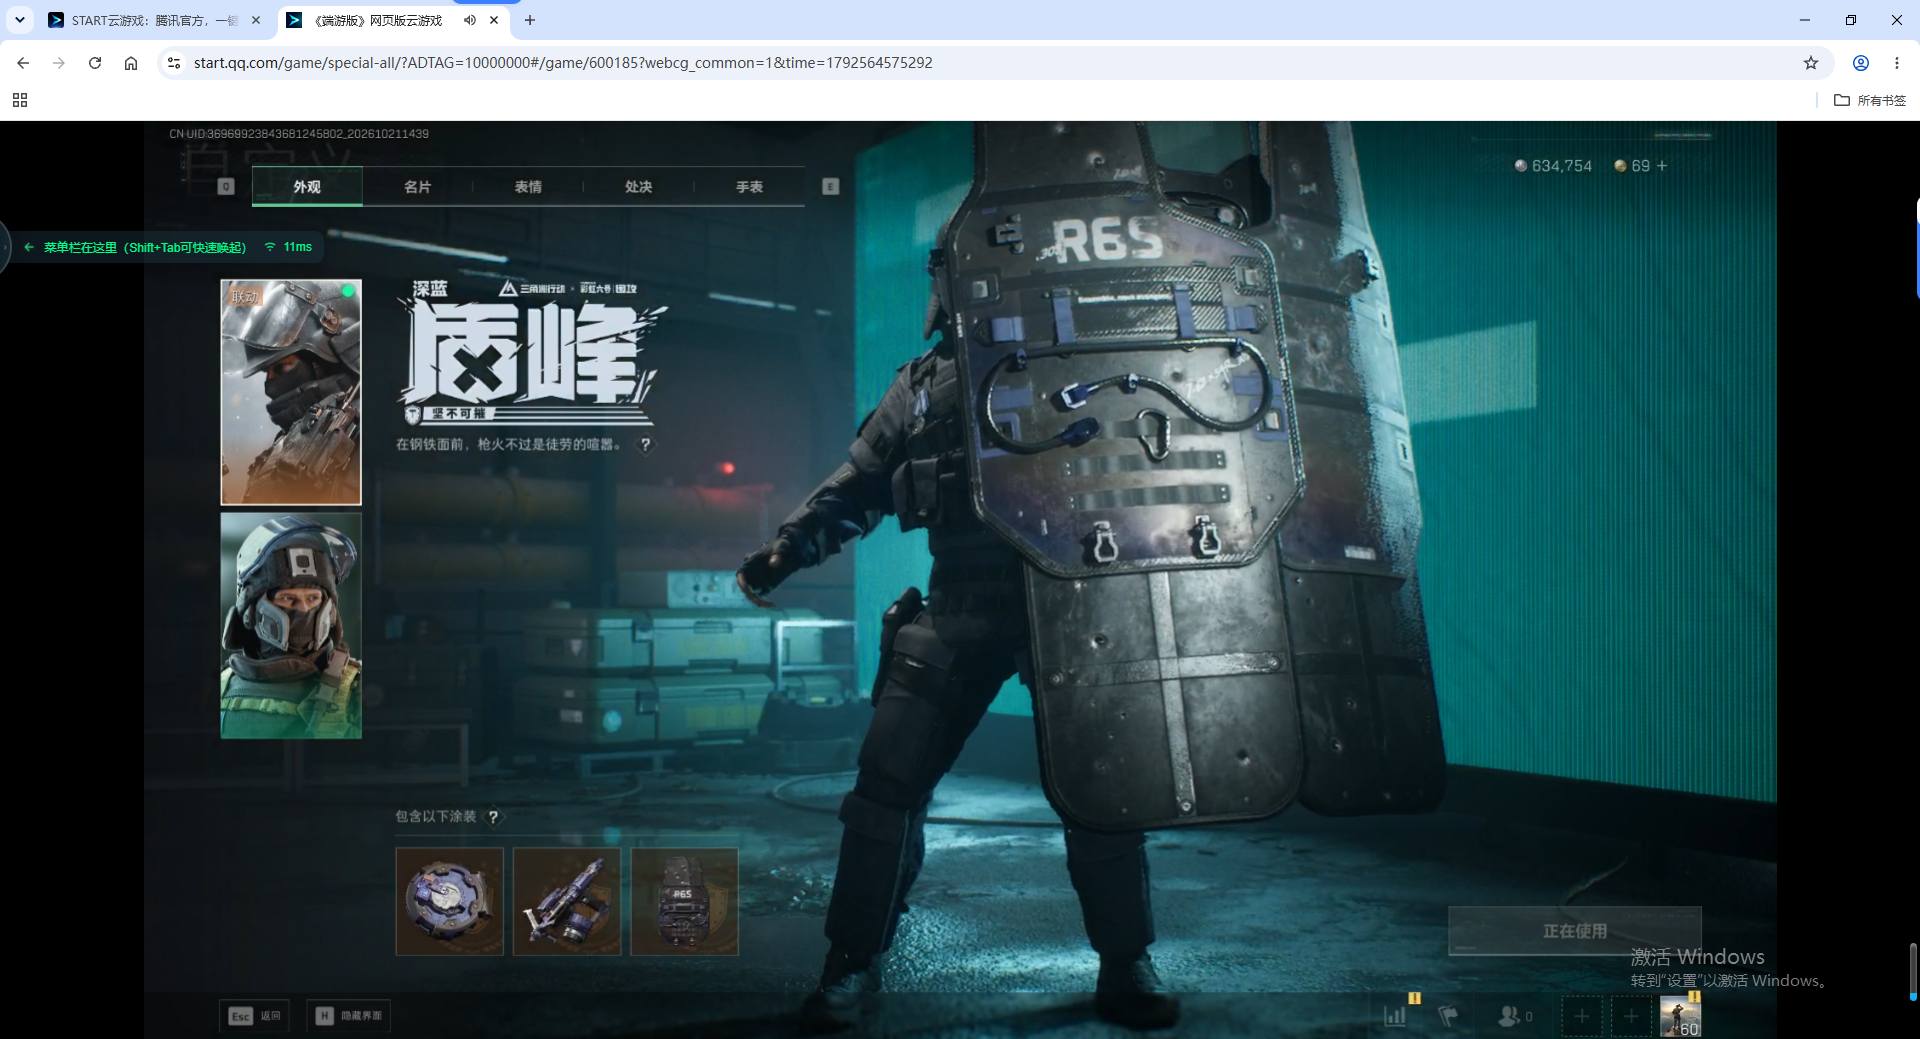Open the friends list icon showing 0

1515,1016
